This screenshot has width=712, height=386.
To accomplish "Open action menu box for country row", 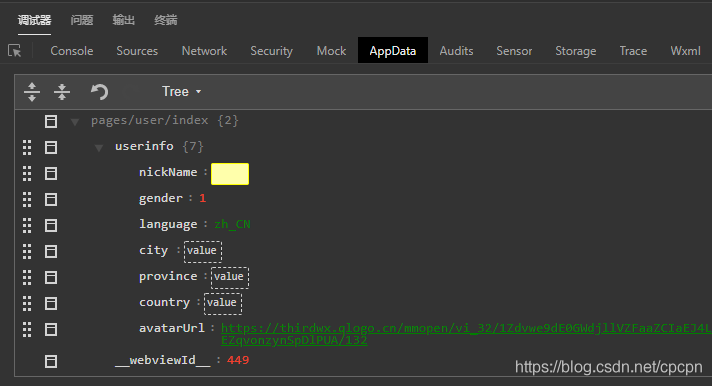I will click(51, 303).
